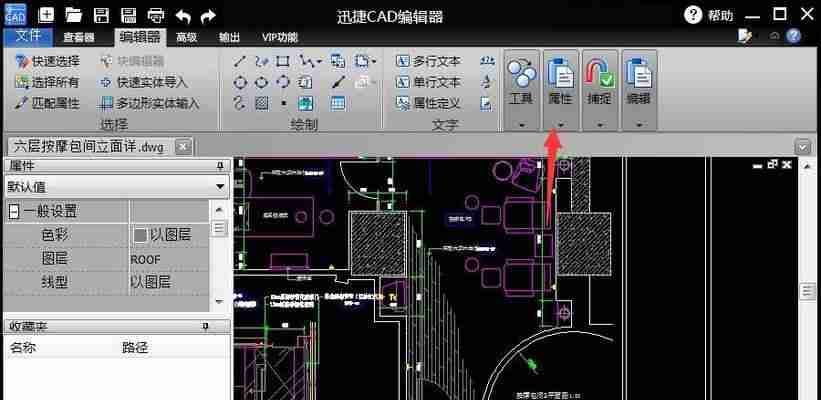Screen dimensions: 821x400
Task: Click the 路径 column header
Action: pyautogui.click(x=136, y=347)
